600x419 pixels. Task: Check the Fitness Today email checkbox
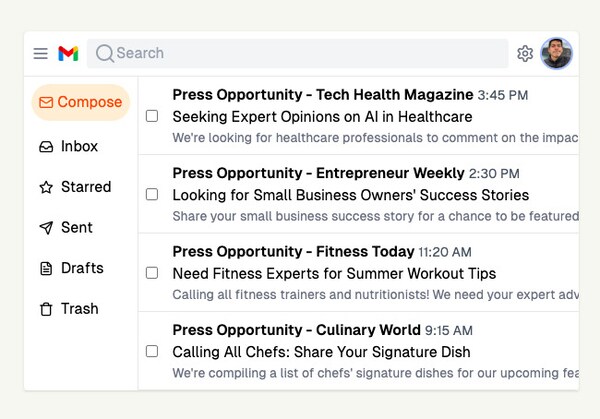coord(152,272)
